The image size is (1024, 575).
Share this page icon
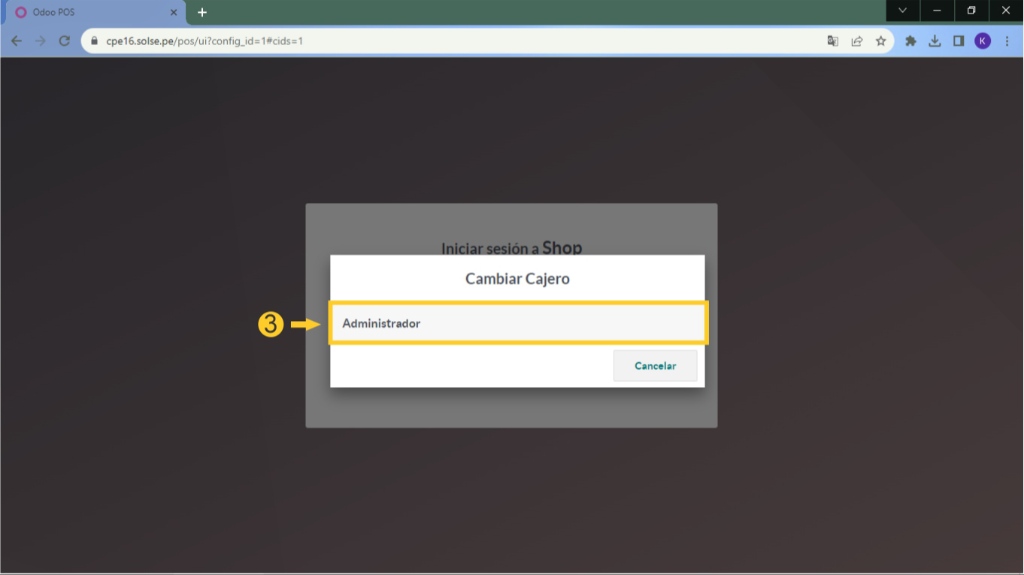857,41
